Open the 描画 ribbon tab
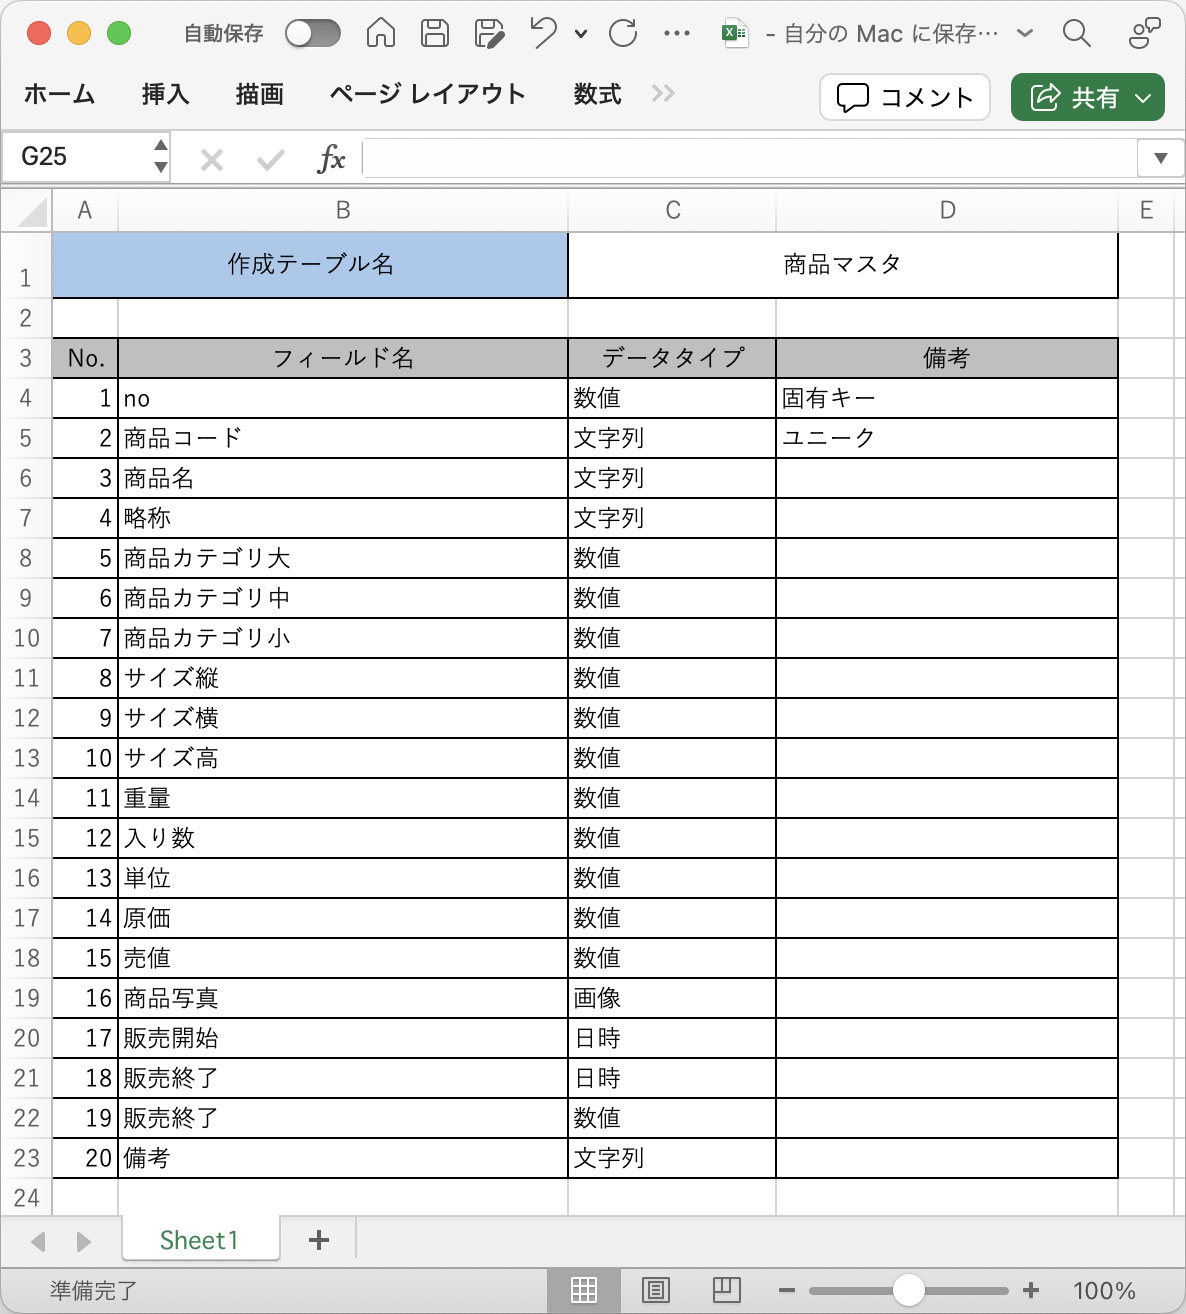This screenshot has height=1314, width=1186. (x=259, y=94)
